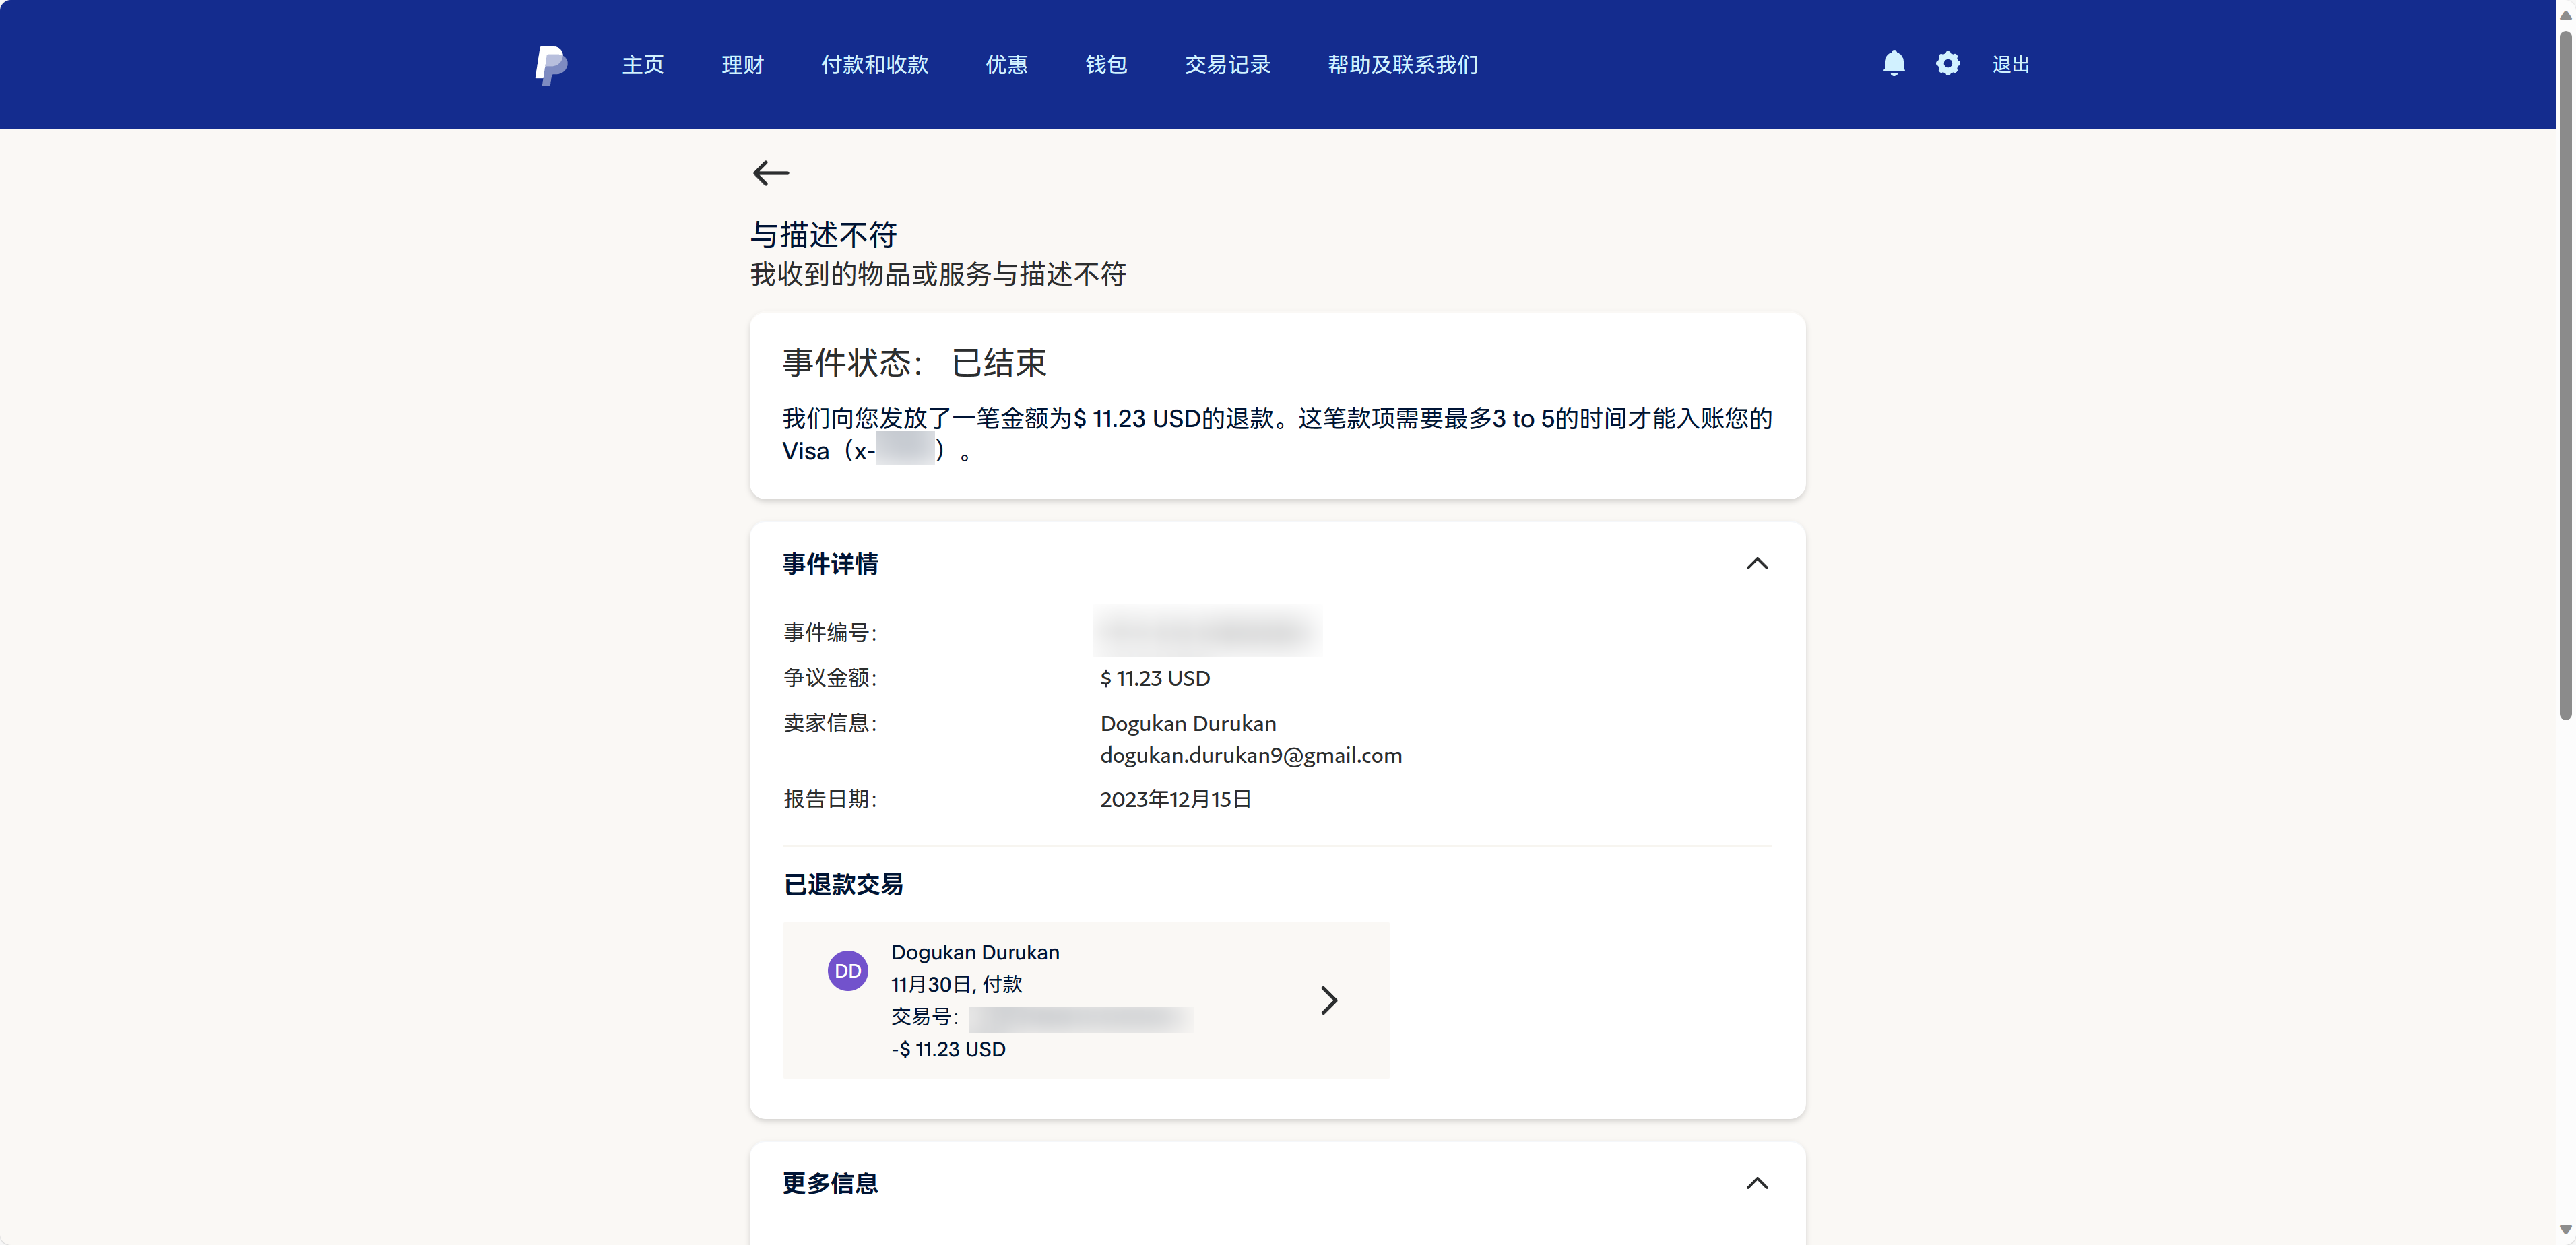Open the 主页 menu item
Screen dimensions: 2576x1245
(643, 65)
